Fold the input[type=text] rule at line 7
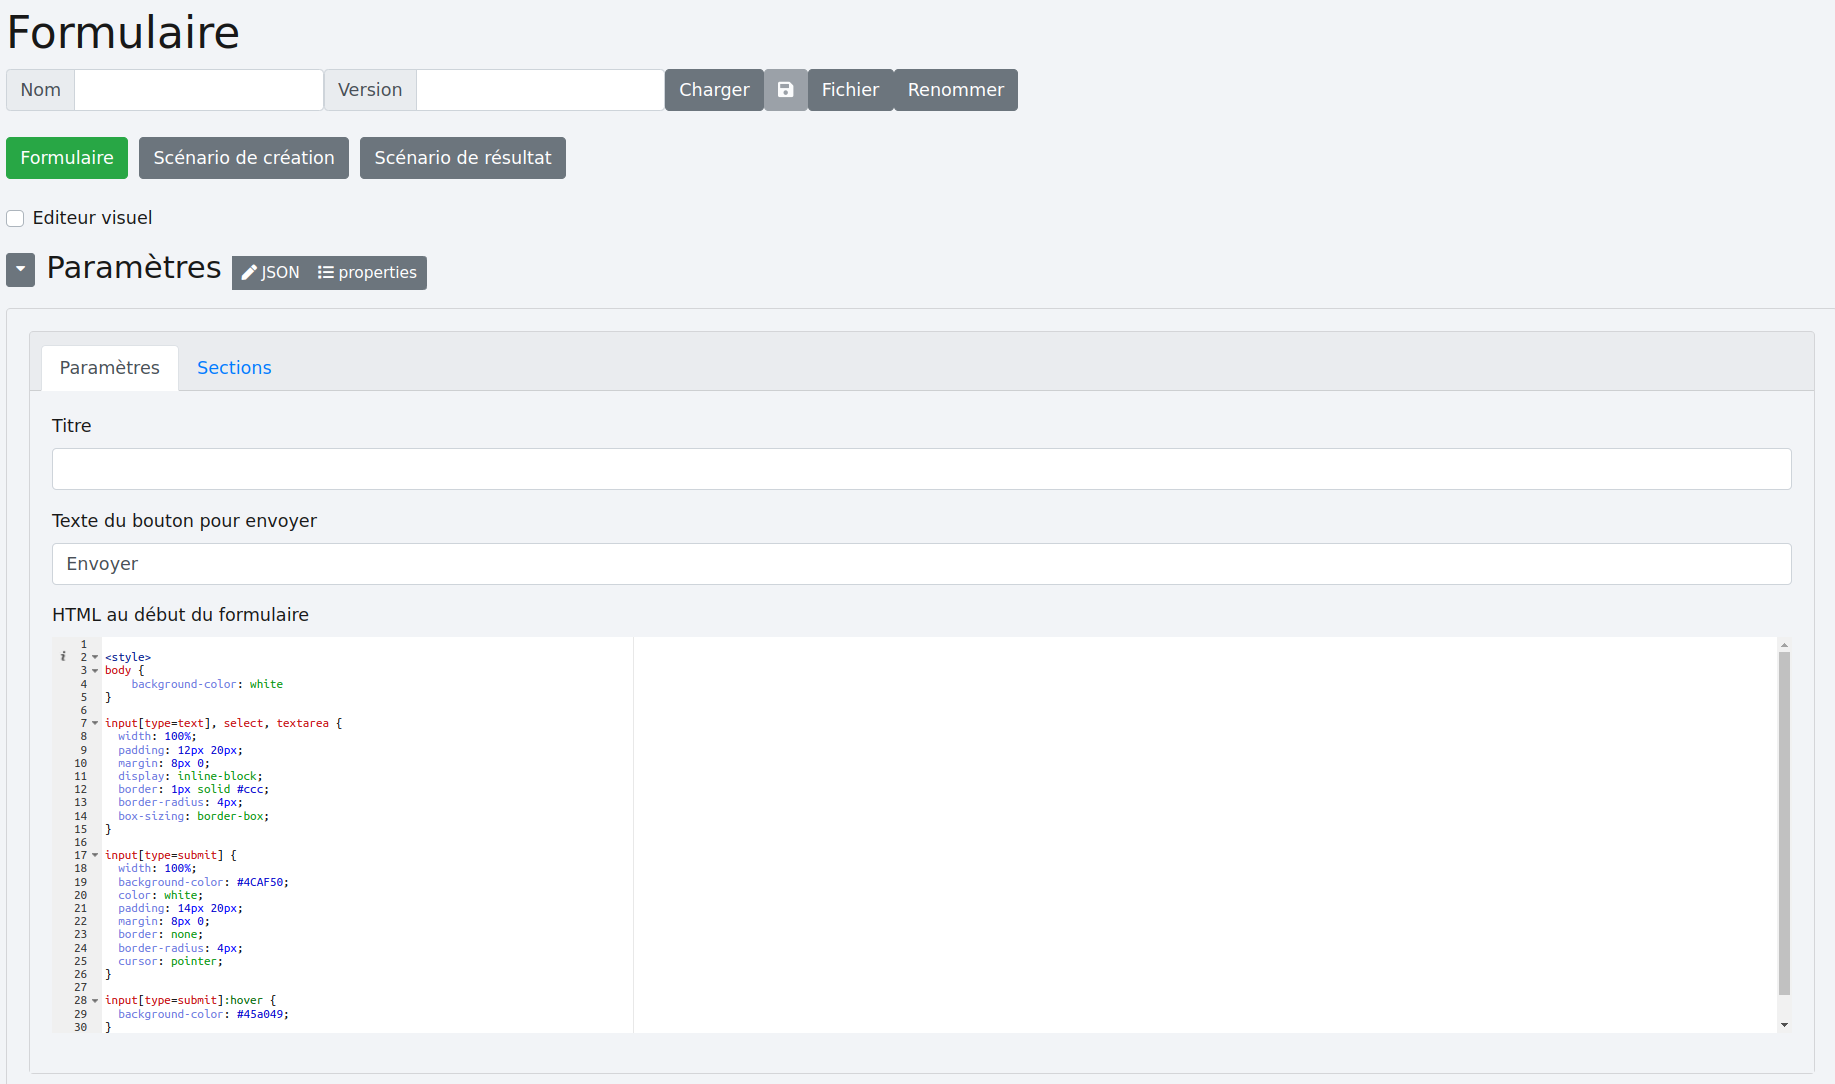The width and height of the screenshot is (1835, 1084). [95, 723]
